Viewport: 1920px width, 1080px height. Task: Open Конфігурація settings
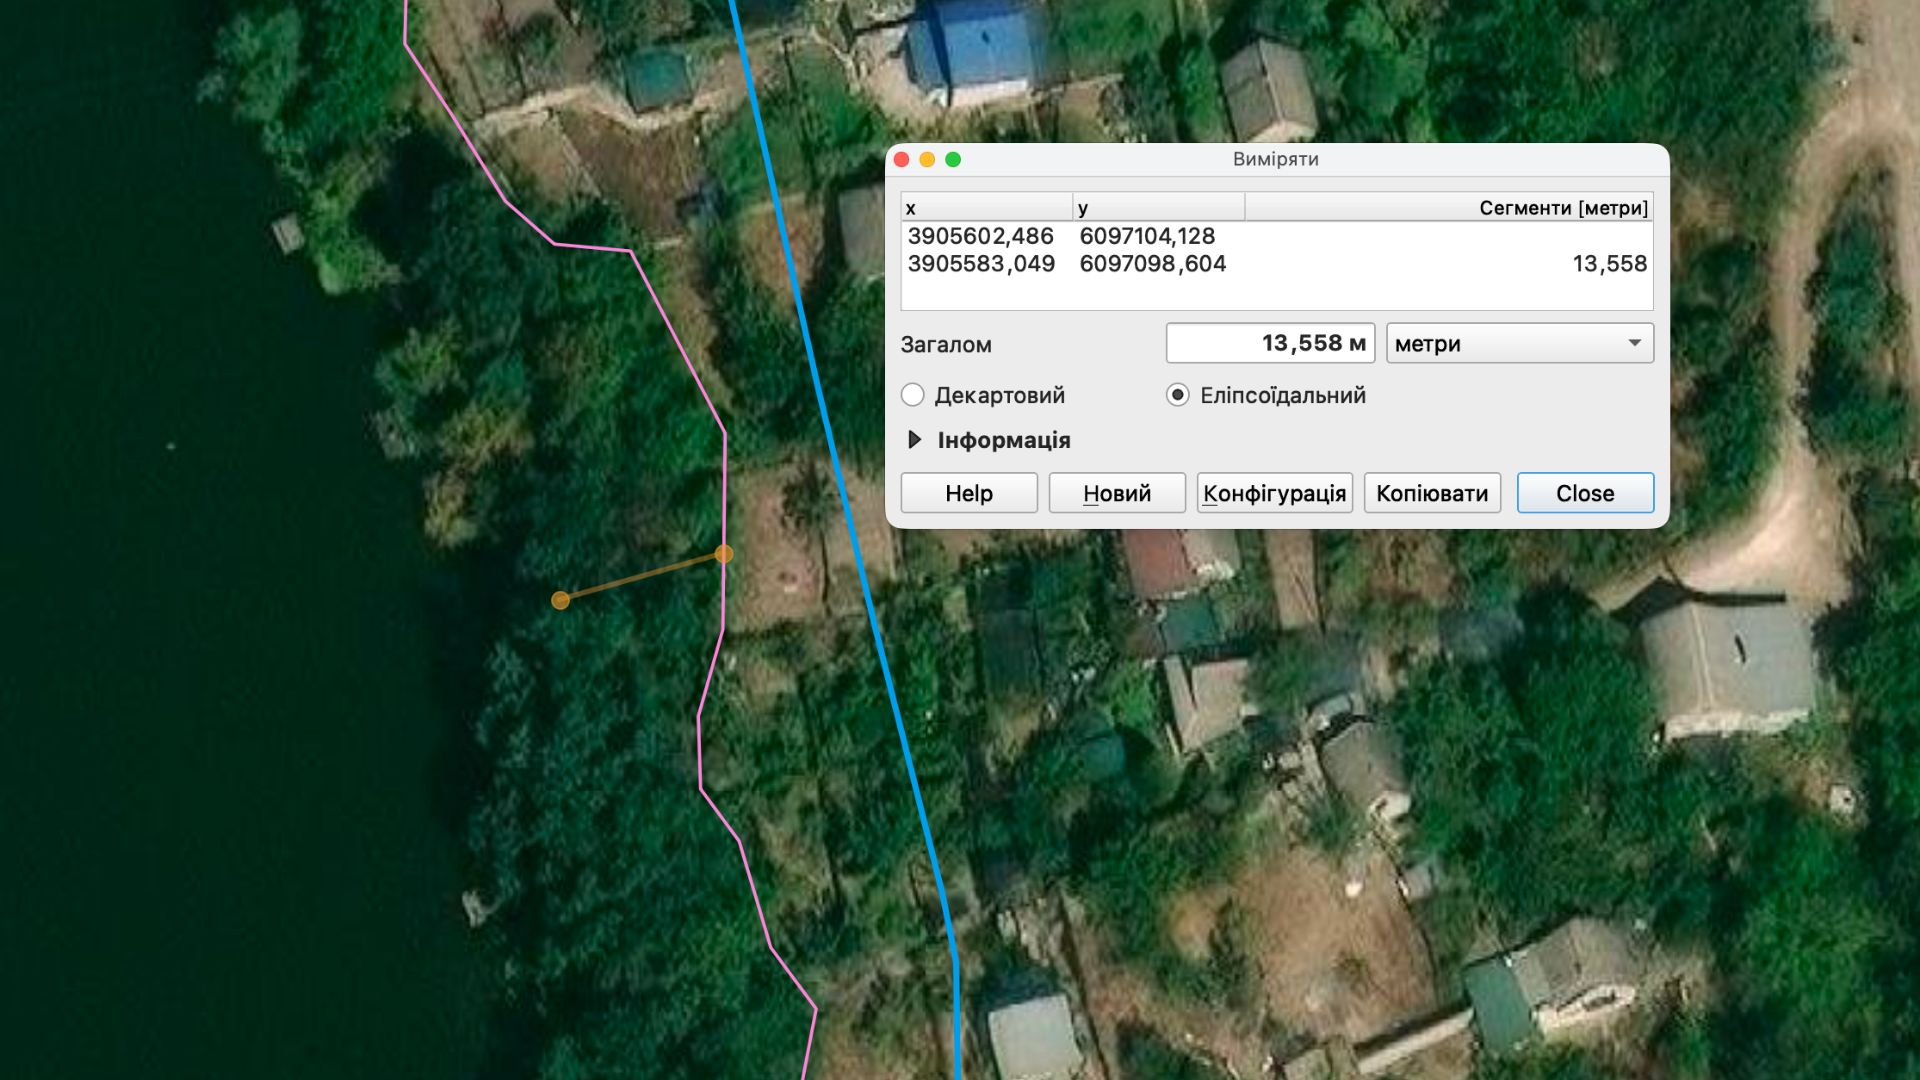click(1274, 493)
